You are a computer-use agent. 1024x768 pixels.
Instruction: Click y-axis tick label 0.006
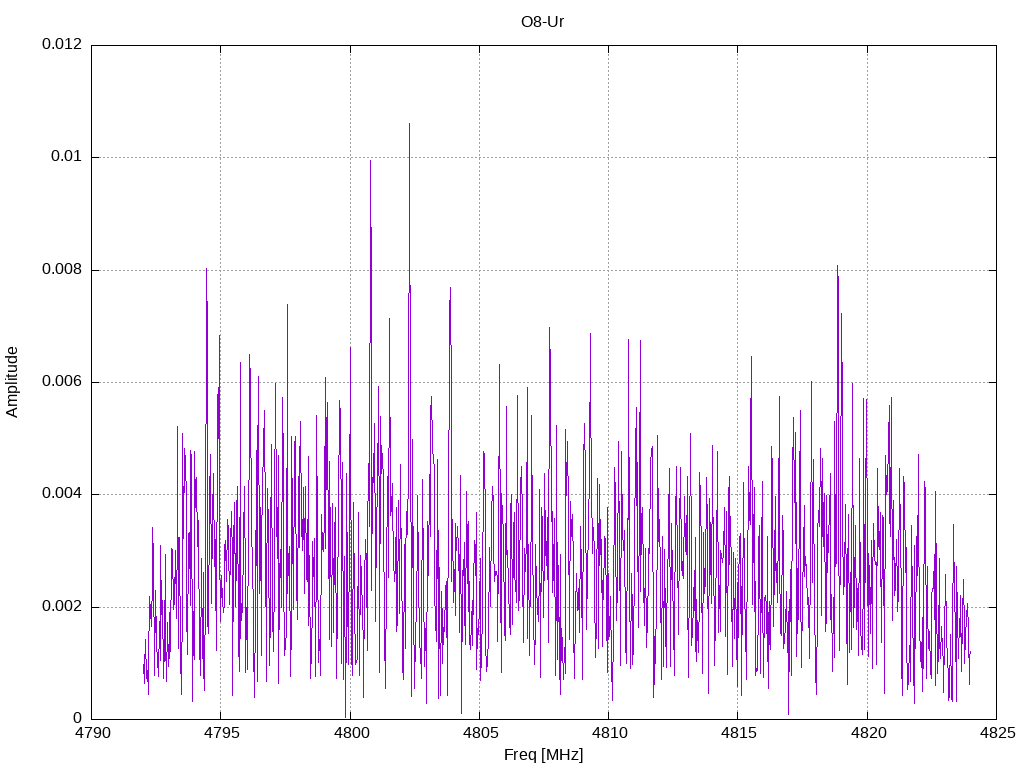(62, 382)
